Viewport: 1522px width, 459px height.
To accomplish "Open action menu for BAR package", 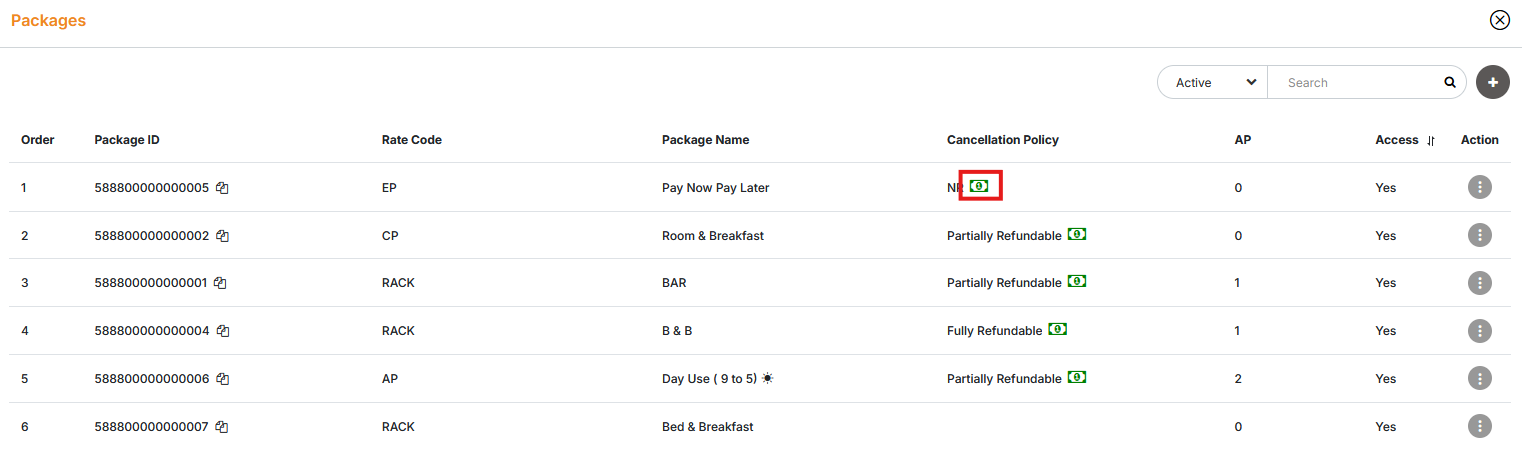I will coord(1479,283).
